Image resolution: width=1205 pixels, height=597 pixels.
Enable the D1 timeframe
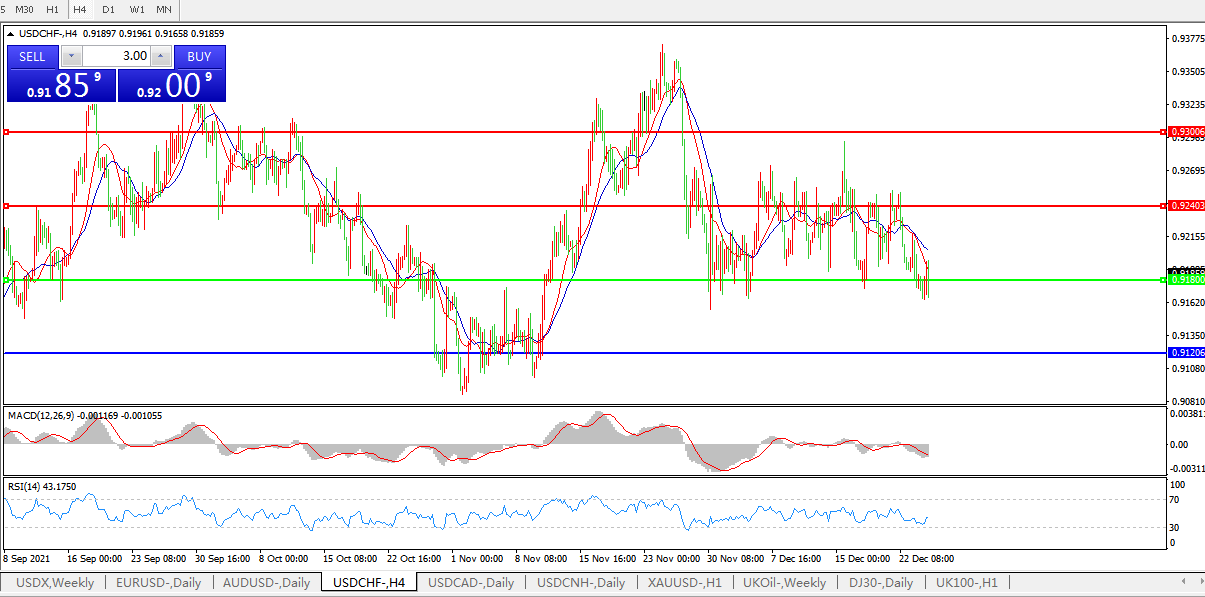(x=108, y=9)
